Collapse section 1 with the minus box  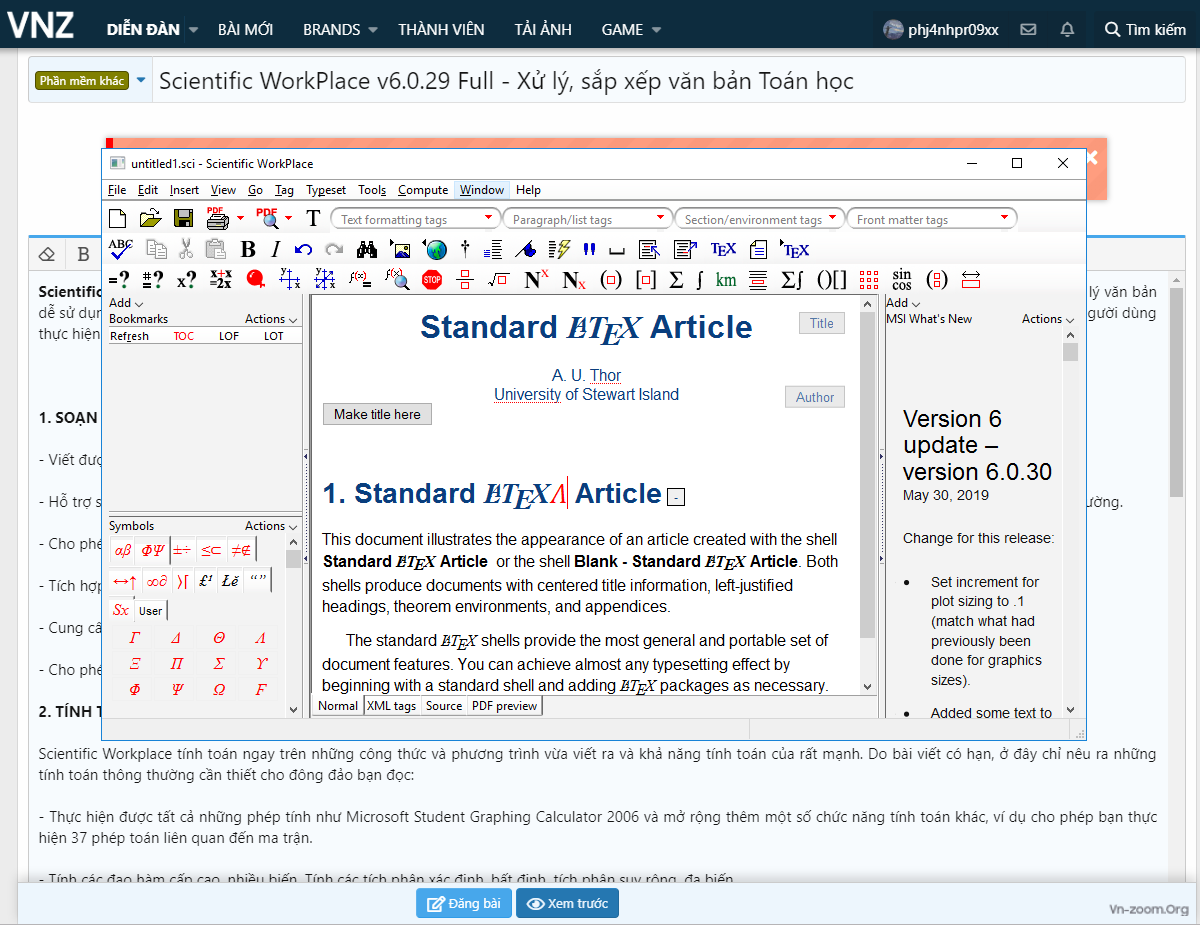676,496
